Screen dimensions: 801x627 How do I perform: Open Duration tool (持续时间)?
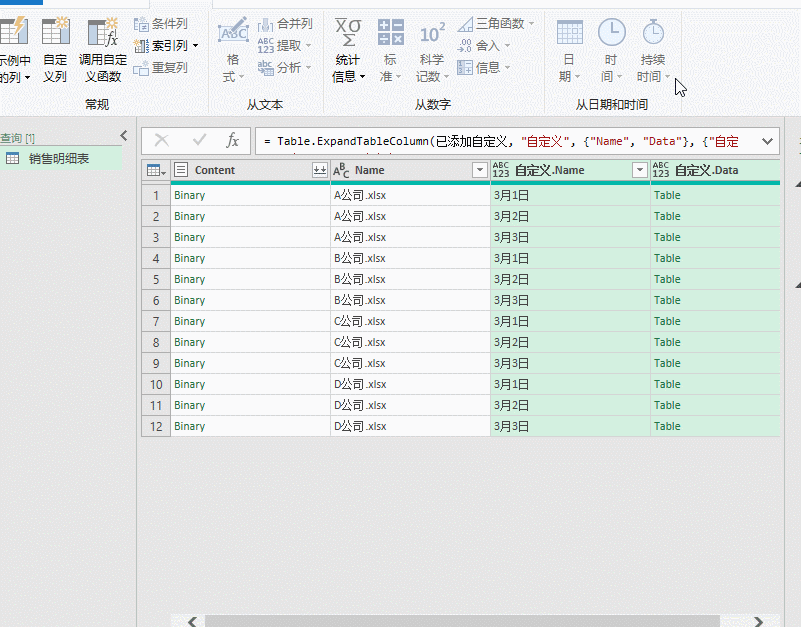[x=653, y=50]
